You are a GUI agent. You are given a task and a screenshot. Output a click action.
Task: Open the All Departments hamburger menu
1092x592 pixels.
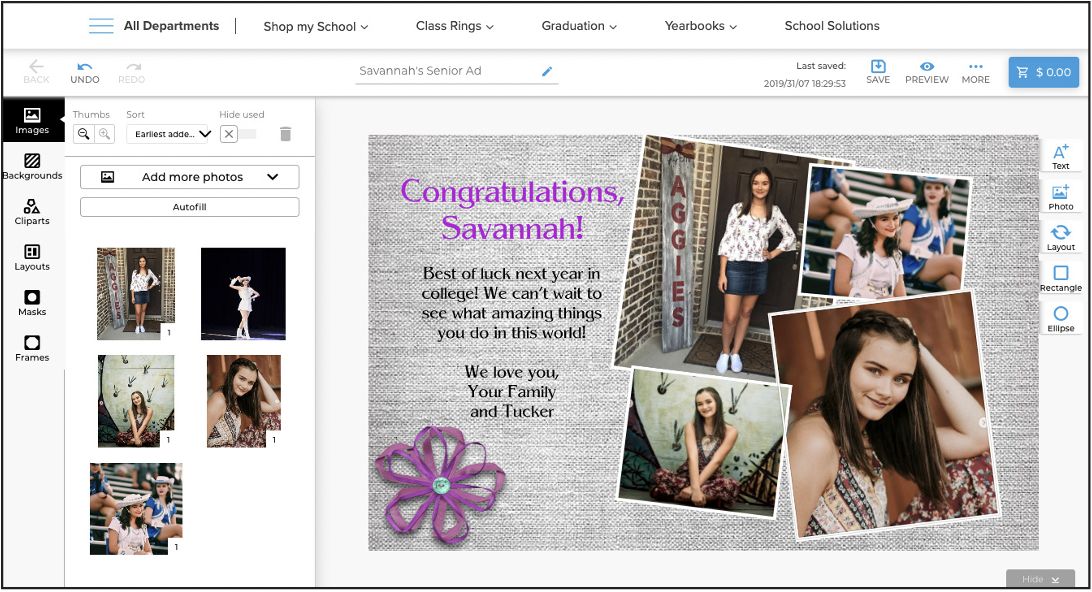coord(101,26)
